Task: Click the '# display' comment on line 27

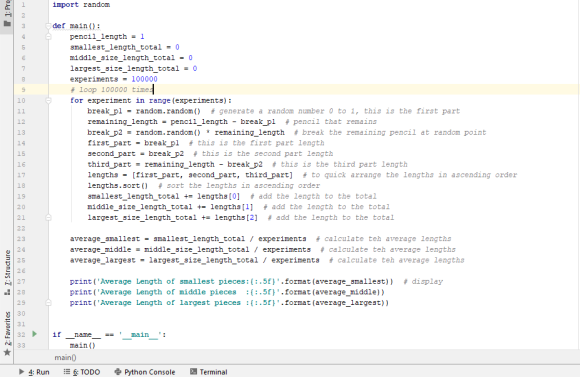Action: click(x=423, y=282)
